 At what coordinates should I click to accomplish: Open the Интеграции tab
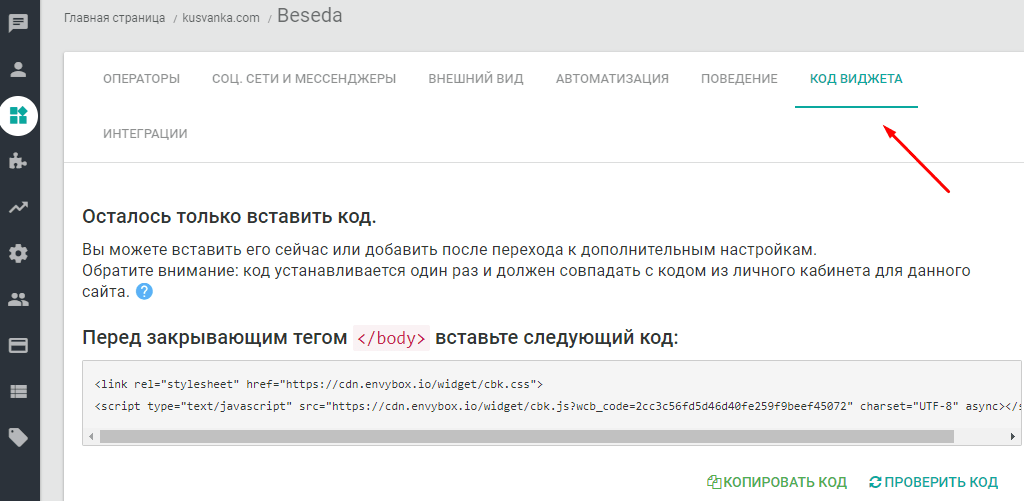[x=145, y=134]
